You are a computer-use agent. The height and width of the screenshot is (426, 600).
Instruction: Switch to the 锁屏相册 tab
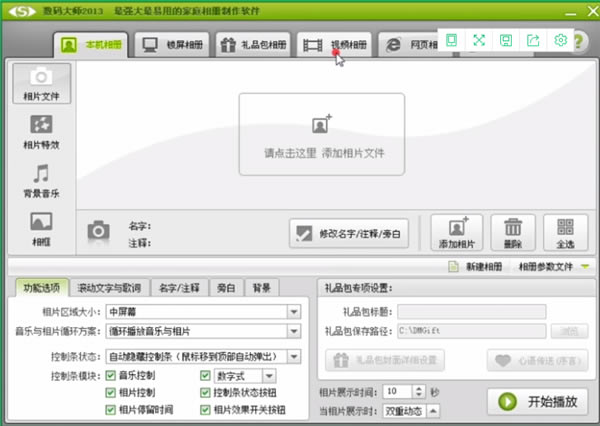(x=172, y=45)
